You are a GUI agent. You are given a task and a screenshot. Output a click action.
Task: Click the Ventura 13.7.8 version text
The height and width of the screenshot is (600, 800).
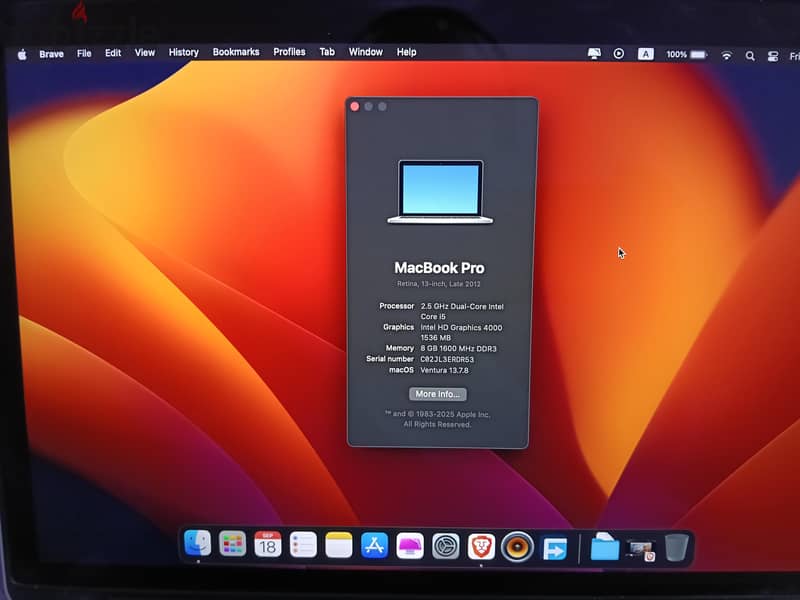(444, 370)
